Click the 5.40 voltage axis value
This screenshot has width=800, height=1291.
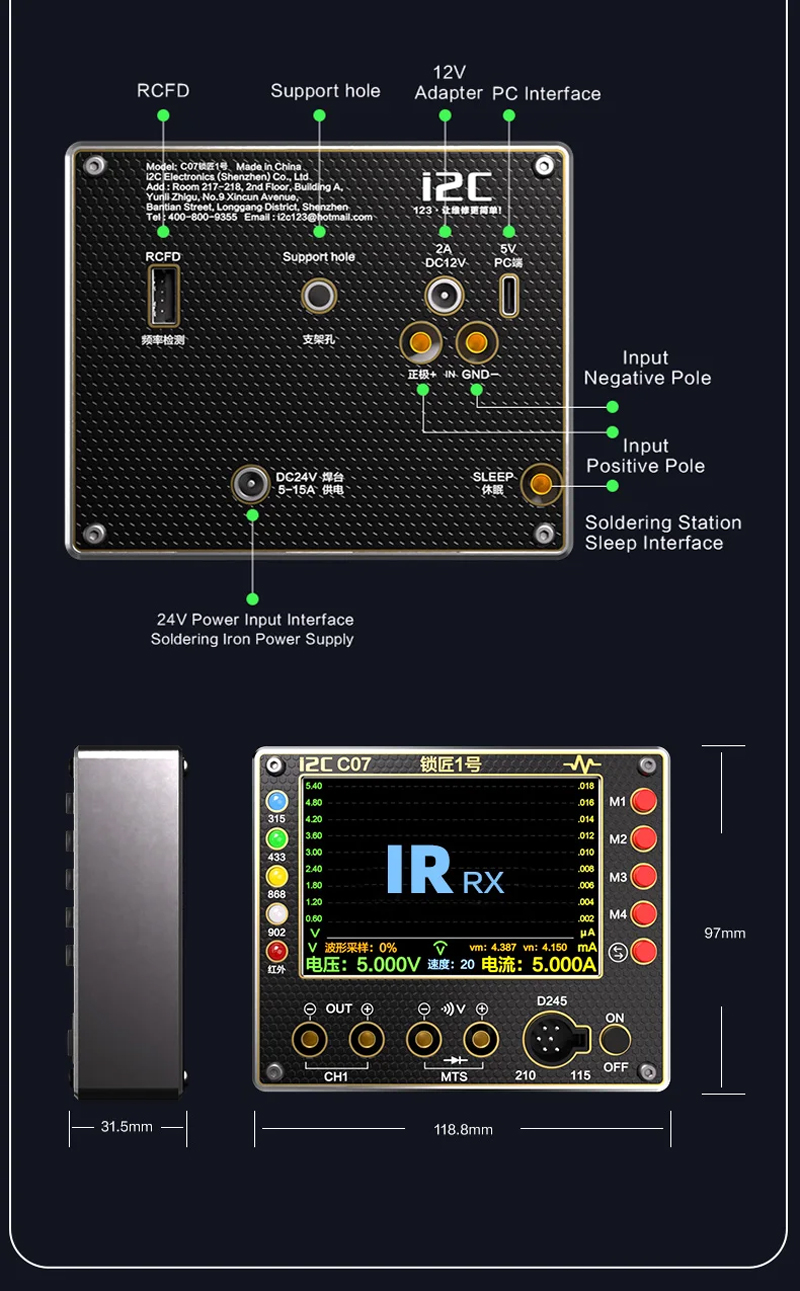tap(313, 786)
